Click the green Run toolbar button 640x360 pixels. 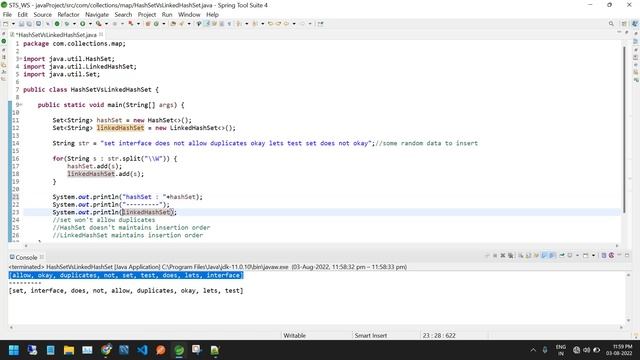click(82, 24)
